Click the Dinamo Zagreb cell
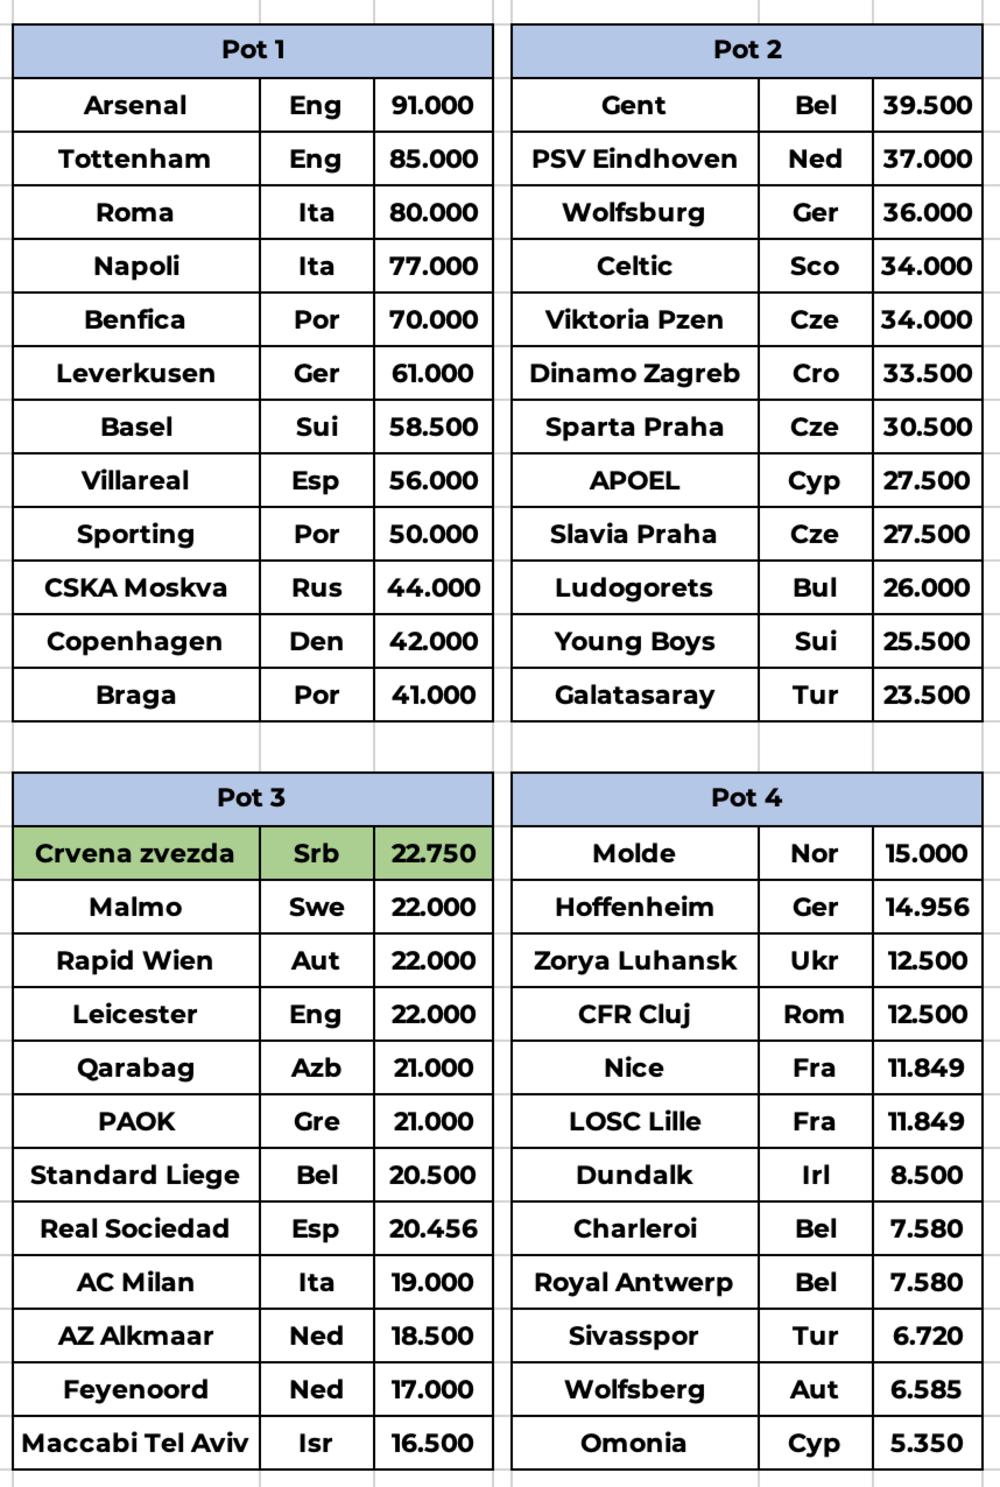This screenshot has width=1000, height=1487. pos(635,373)
